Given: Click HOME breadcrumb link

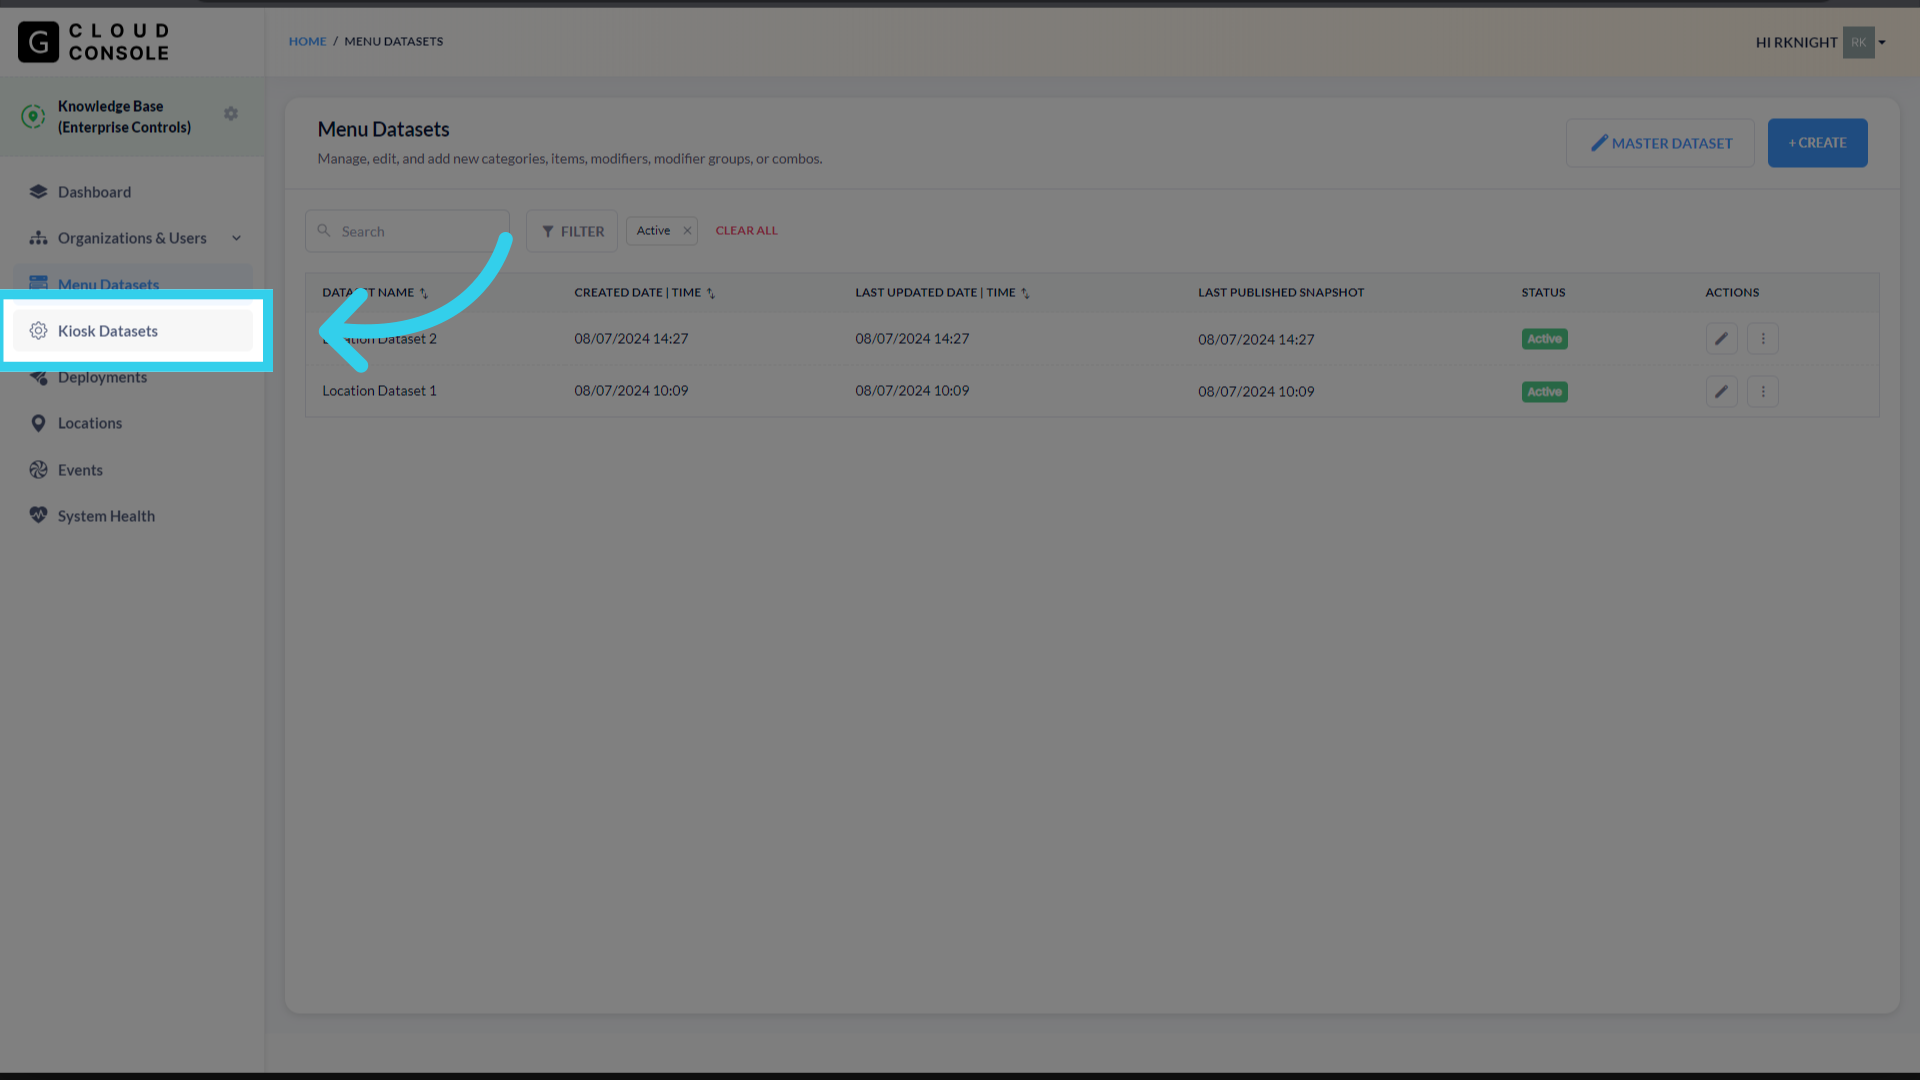Looking at the screenshot, I should coord(307,41).
